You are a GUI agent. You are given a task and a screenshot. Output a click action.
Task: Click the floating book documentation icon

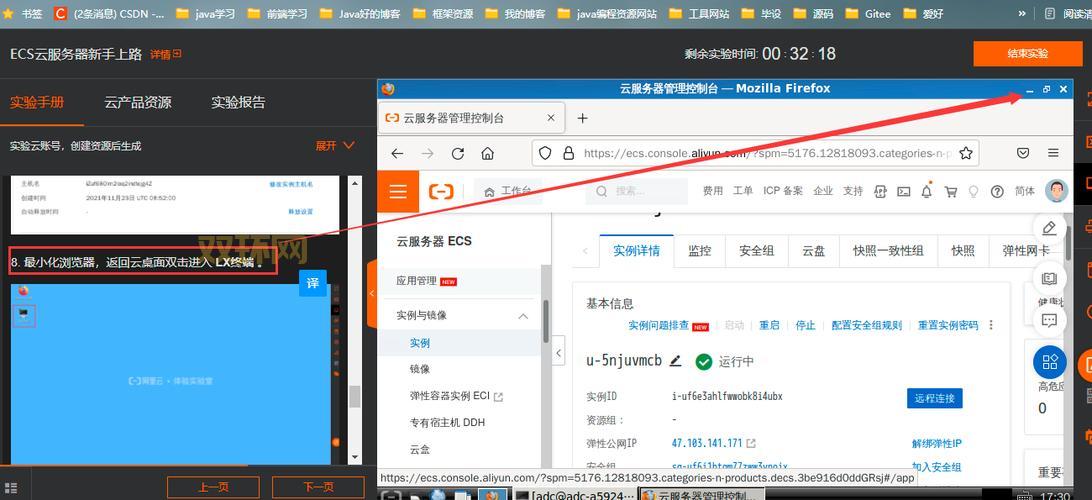click(1049, 279)
